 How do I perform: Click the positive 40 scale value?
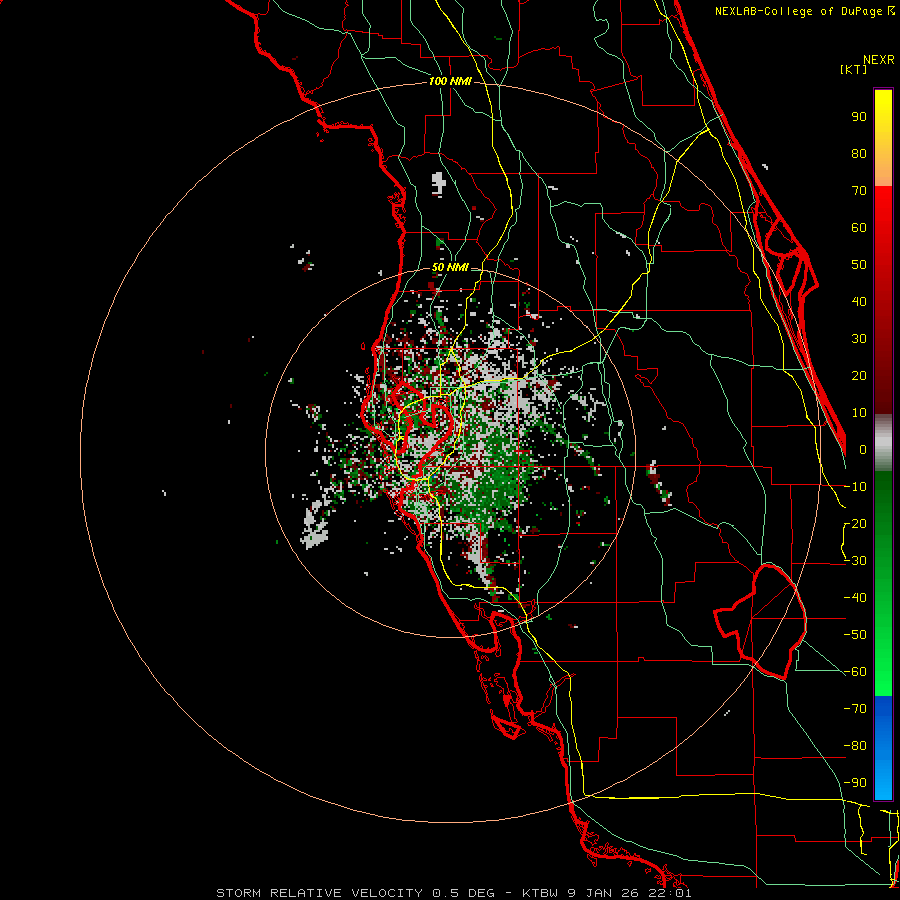(x=859, y=301)
